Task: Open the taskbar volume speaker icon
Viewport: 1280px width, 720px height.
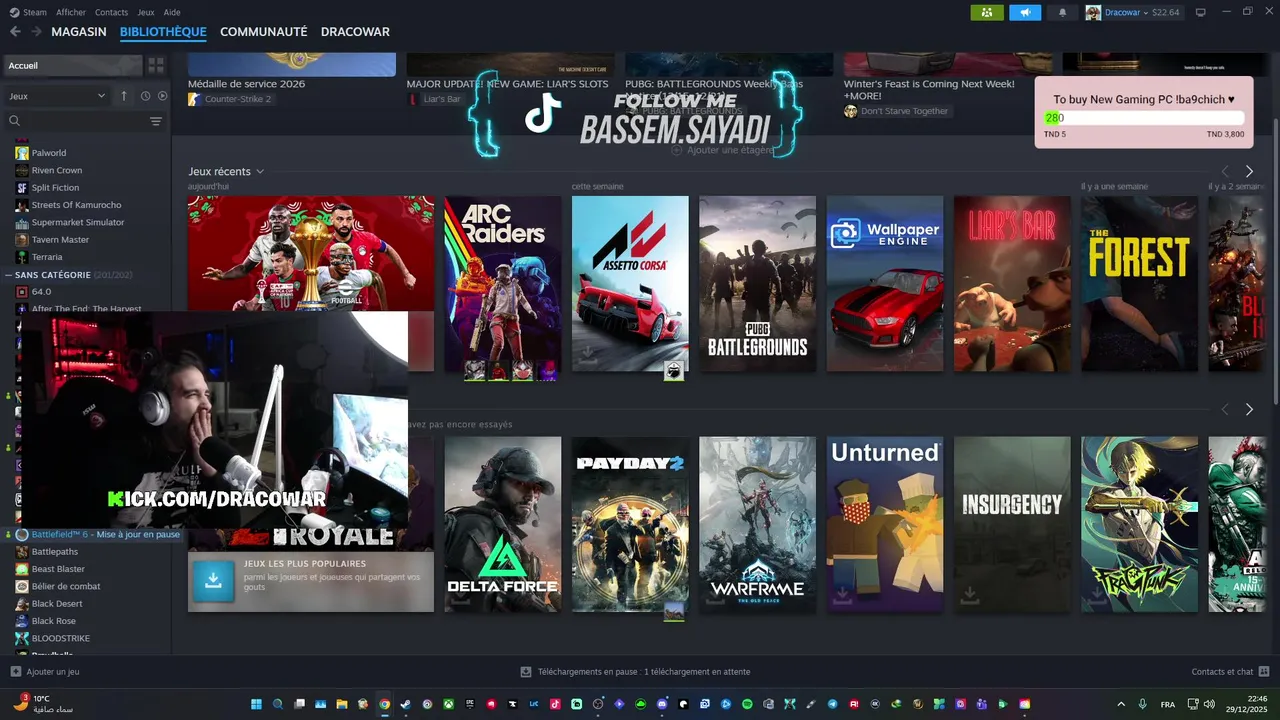Action: pos(1209,704)
